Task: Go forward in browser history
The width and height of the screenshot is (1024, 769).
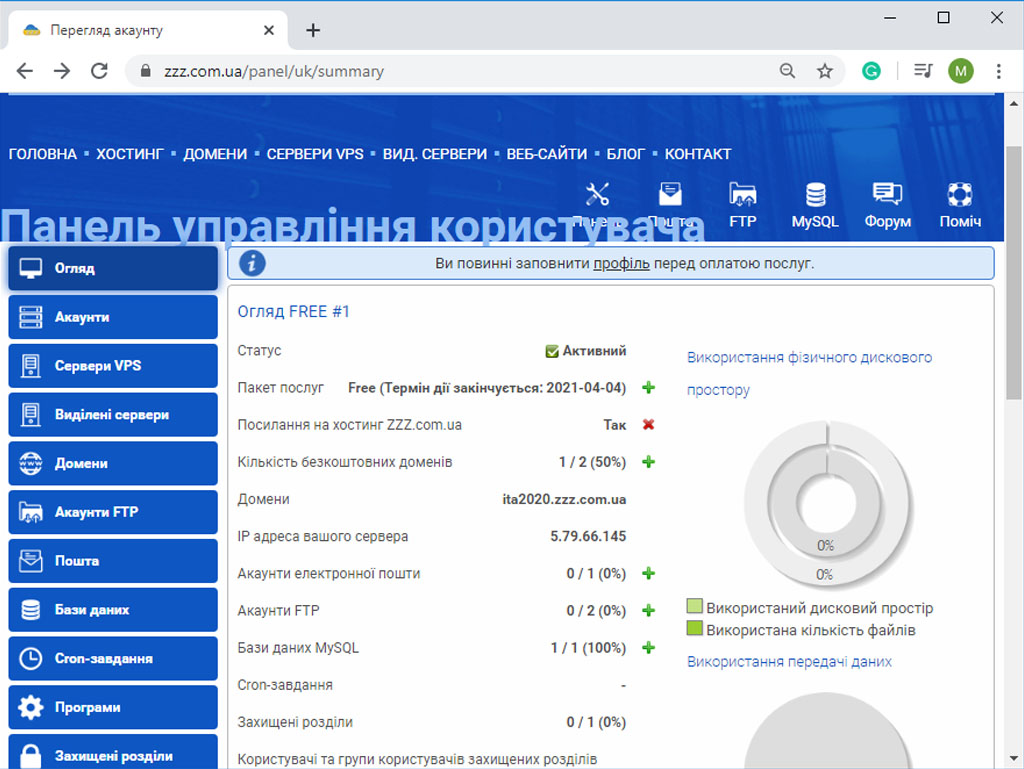Action: (x=62, y=71)
